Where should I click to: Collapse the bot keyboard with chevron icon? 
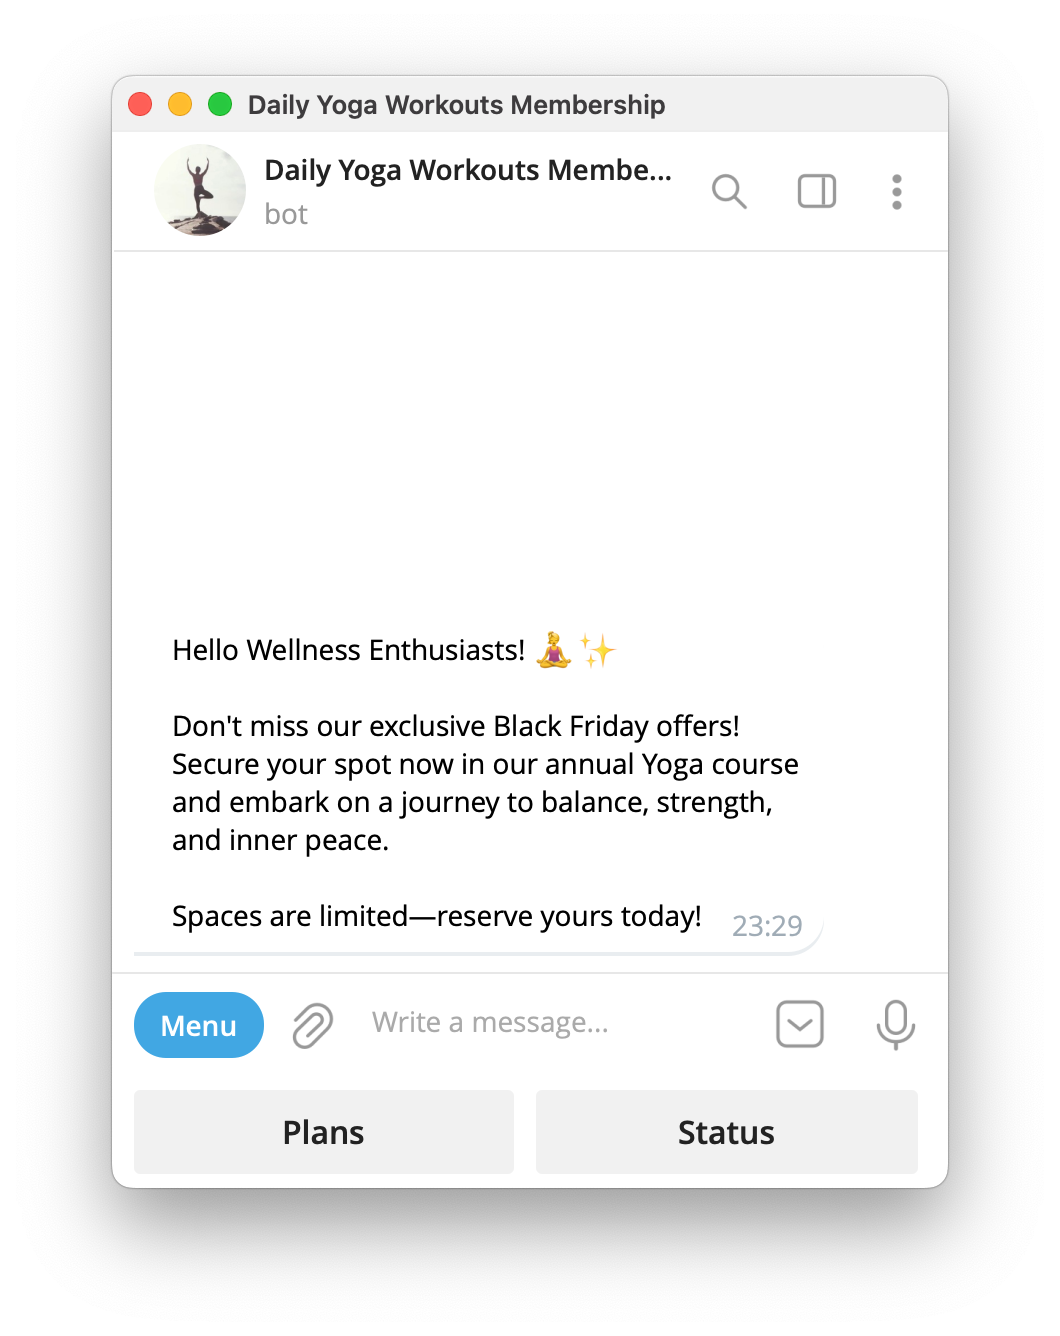click(x=800, y=1024)
